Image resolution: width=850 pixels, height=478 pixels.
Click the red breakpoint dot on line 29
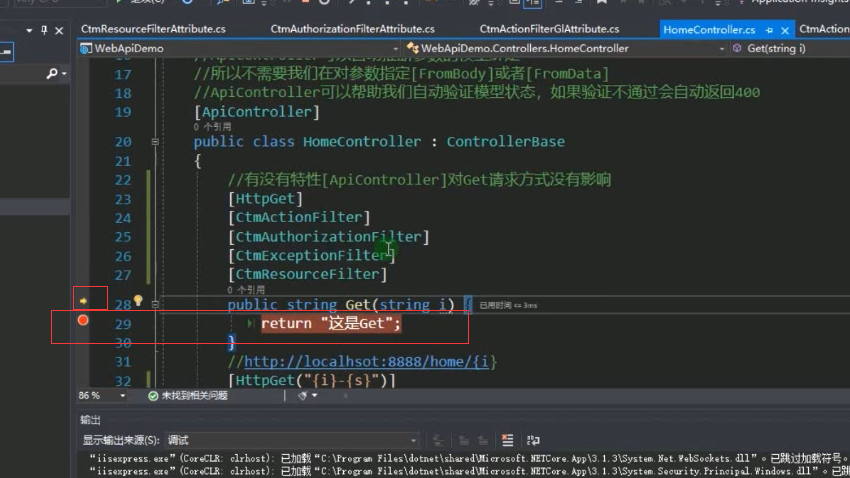(83, 320)
